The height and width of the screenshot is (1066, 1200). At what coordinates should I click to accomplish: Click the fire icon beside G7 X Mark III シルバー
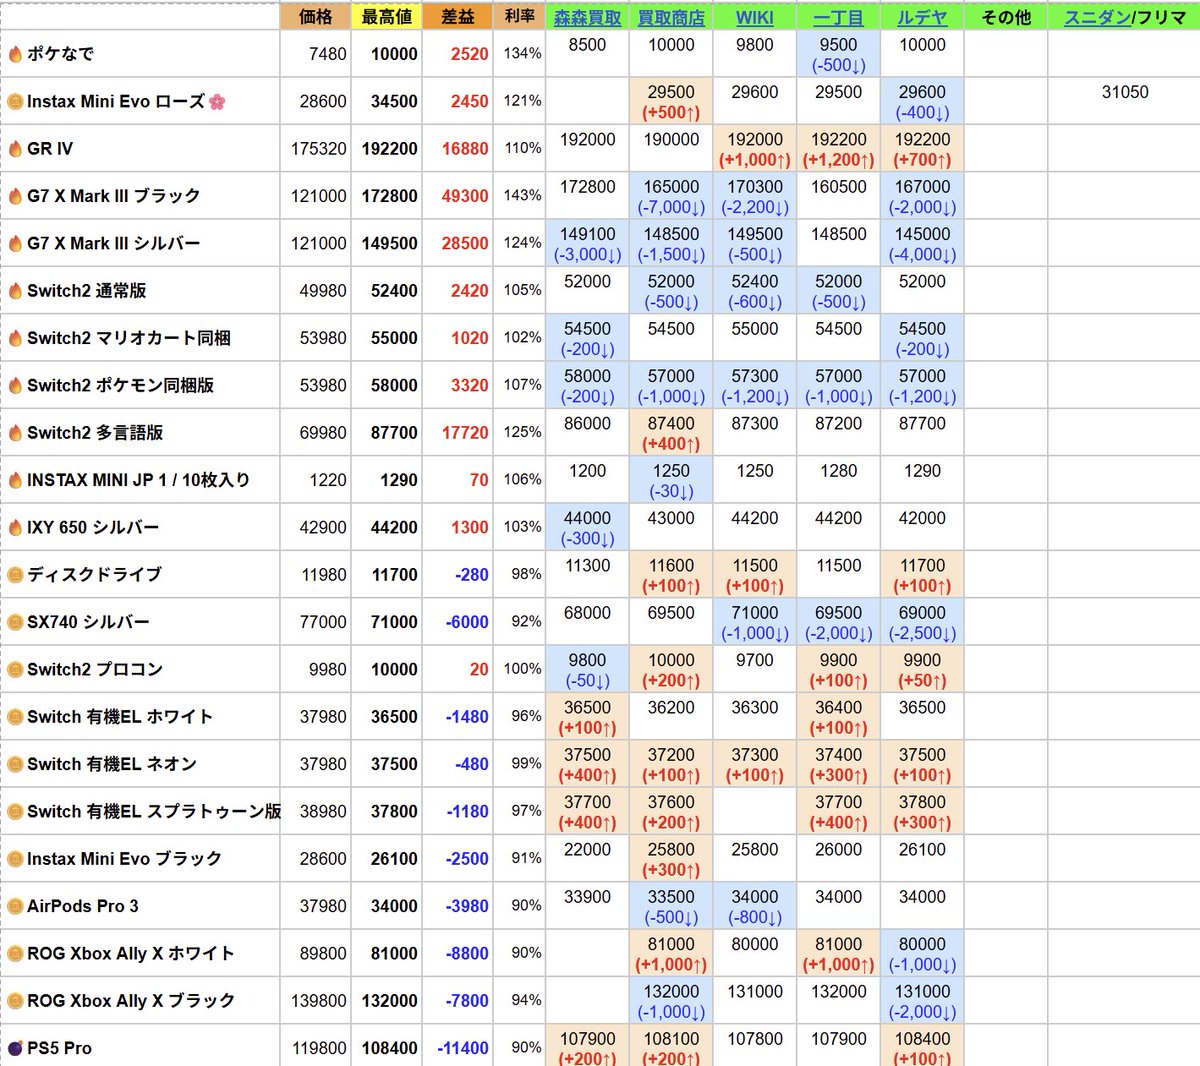(x=15, y=243)
